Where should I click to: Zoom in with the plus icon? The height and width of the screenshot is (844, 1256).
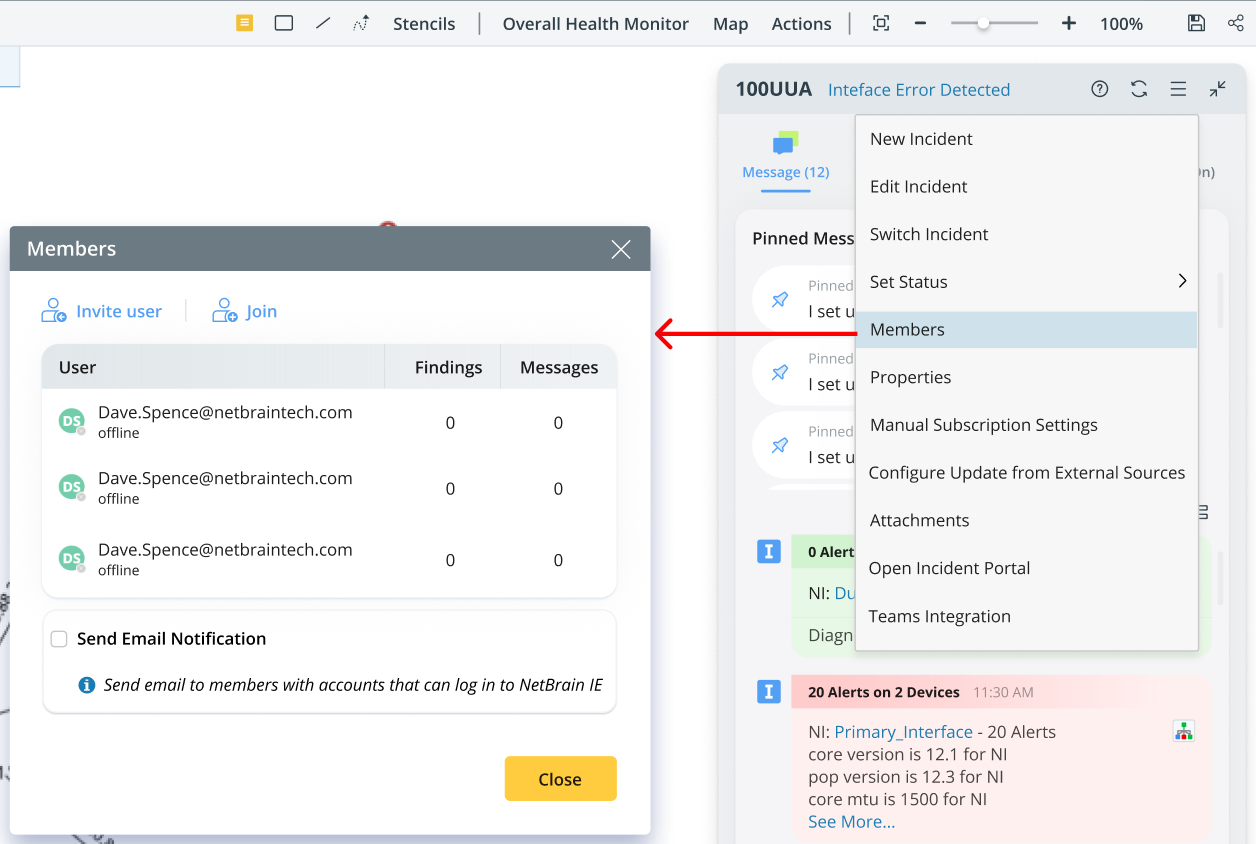[1069, 23]
